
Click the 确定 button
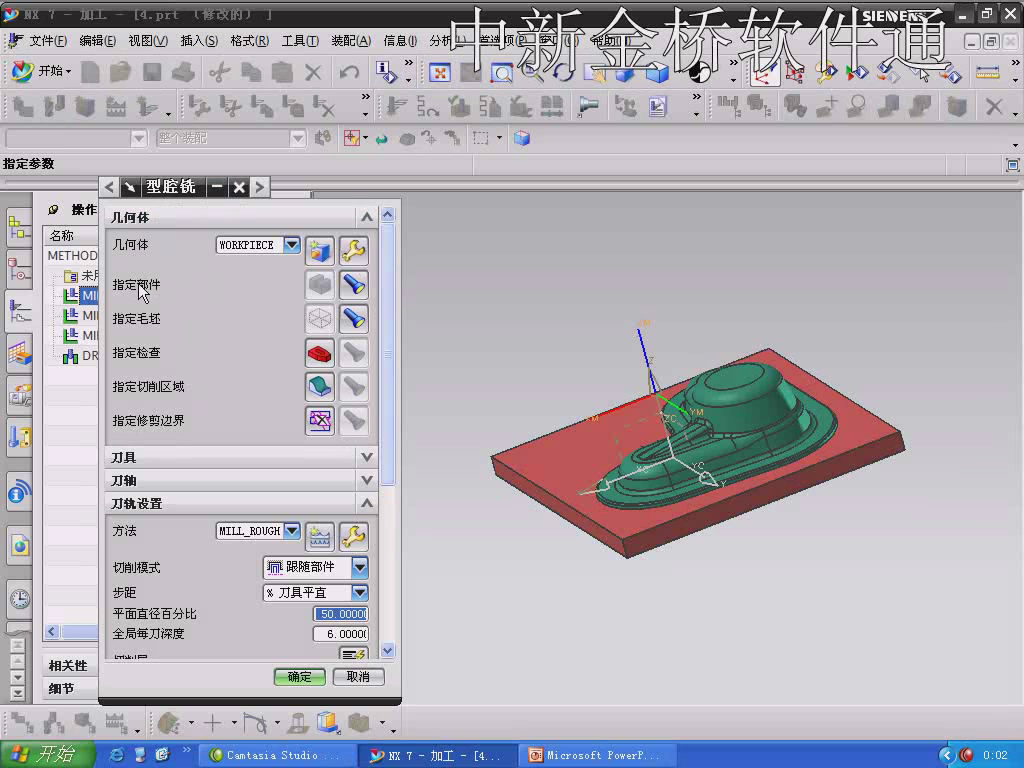300,677
